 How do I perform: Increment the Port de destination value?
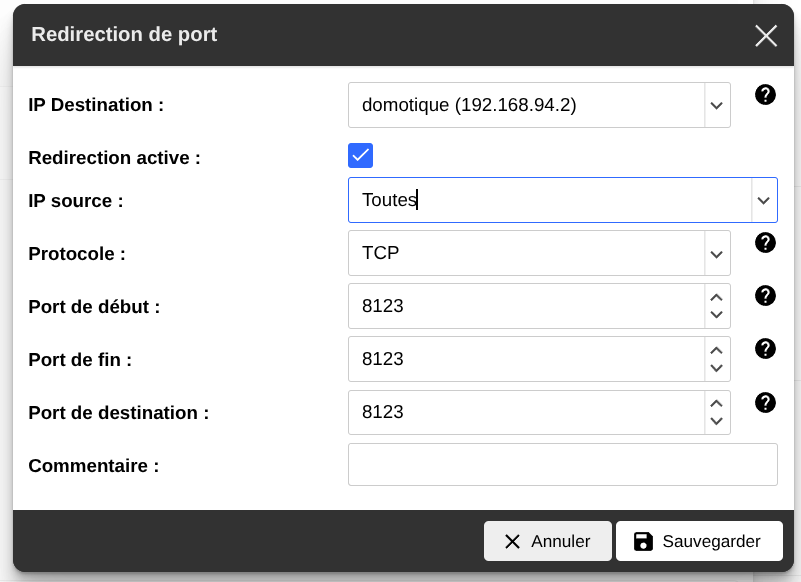[716, 403]
